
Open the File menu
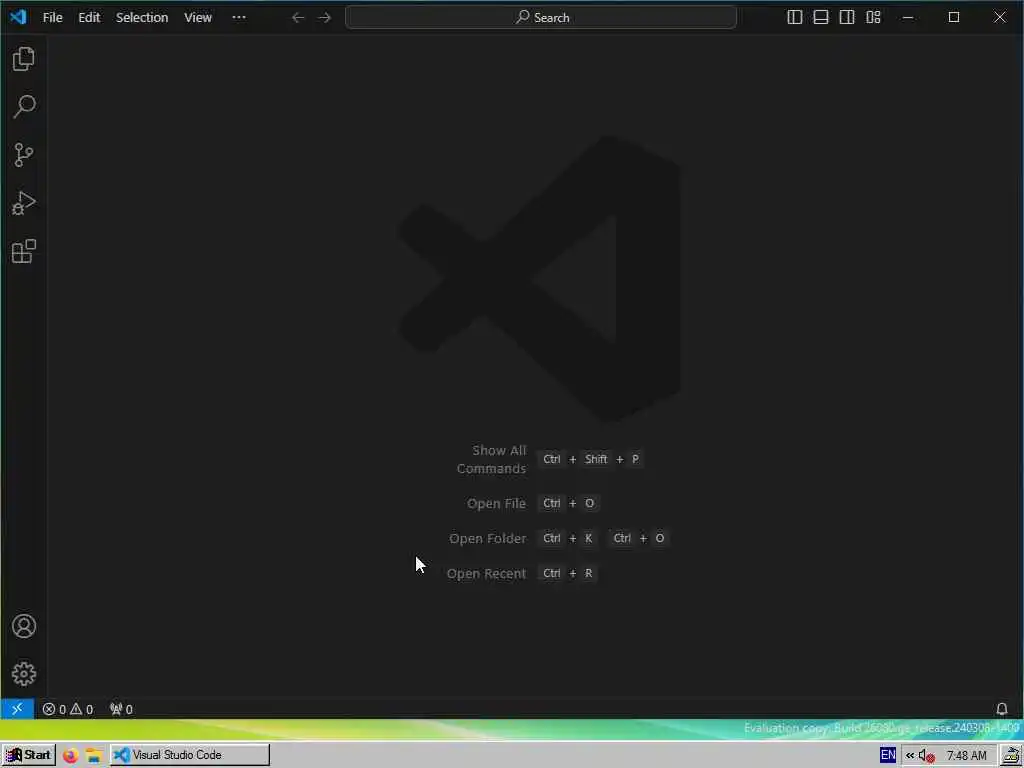[x=52, y=18]
